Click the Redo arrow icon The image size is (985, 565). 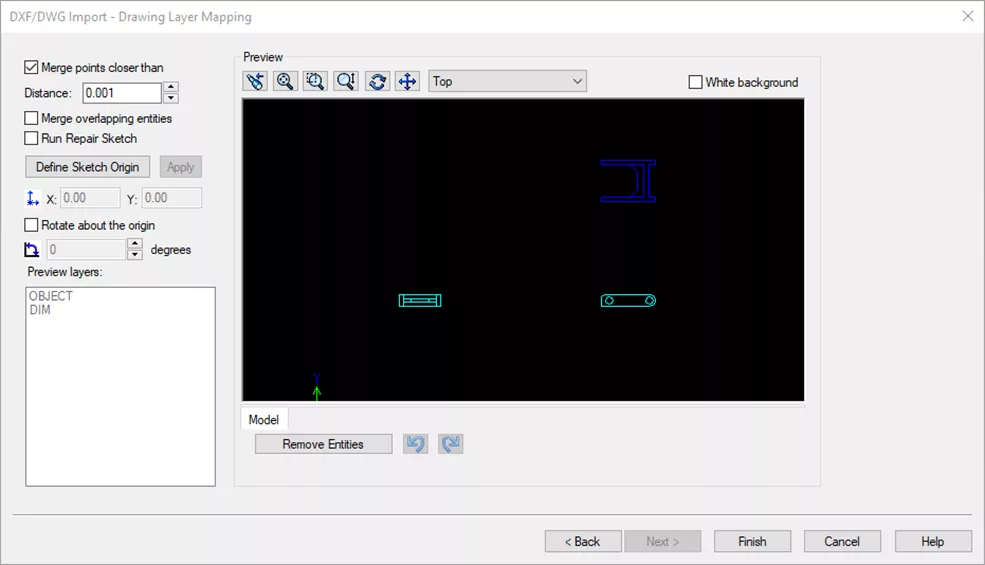pos(450,444)
